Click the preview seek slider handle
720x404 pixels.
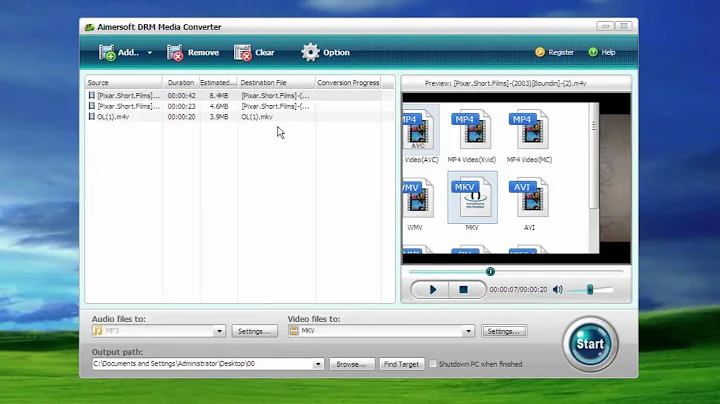click(x=490, y=272)
